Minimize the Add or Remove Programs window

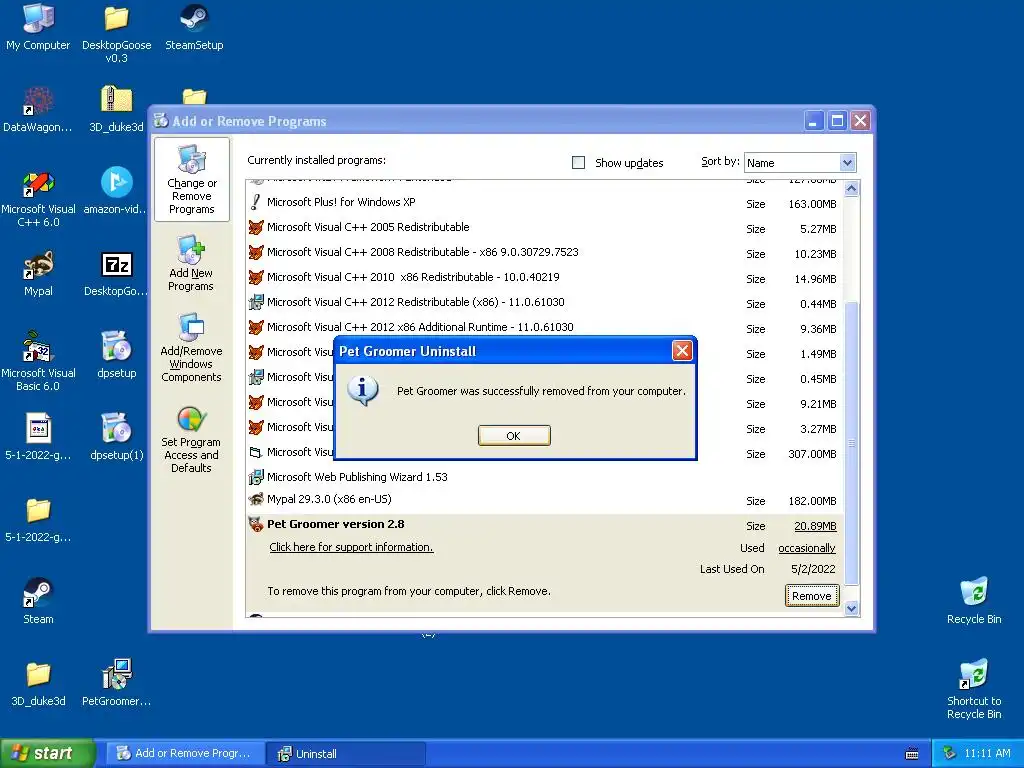click(814, 121)
